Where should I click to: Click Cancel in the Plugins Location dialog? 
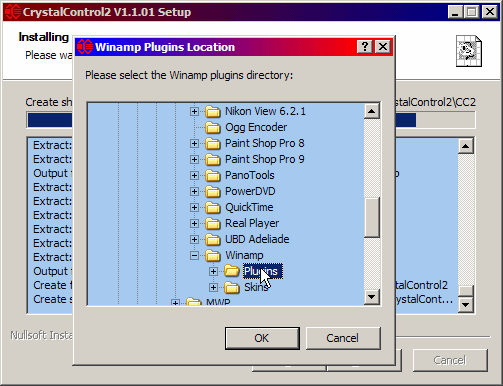[x=343, y=338]
